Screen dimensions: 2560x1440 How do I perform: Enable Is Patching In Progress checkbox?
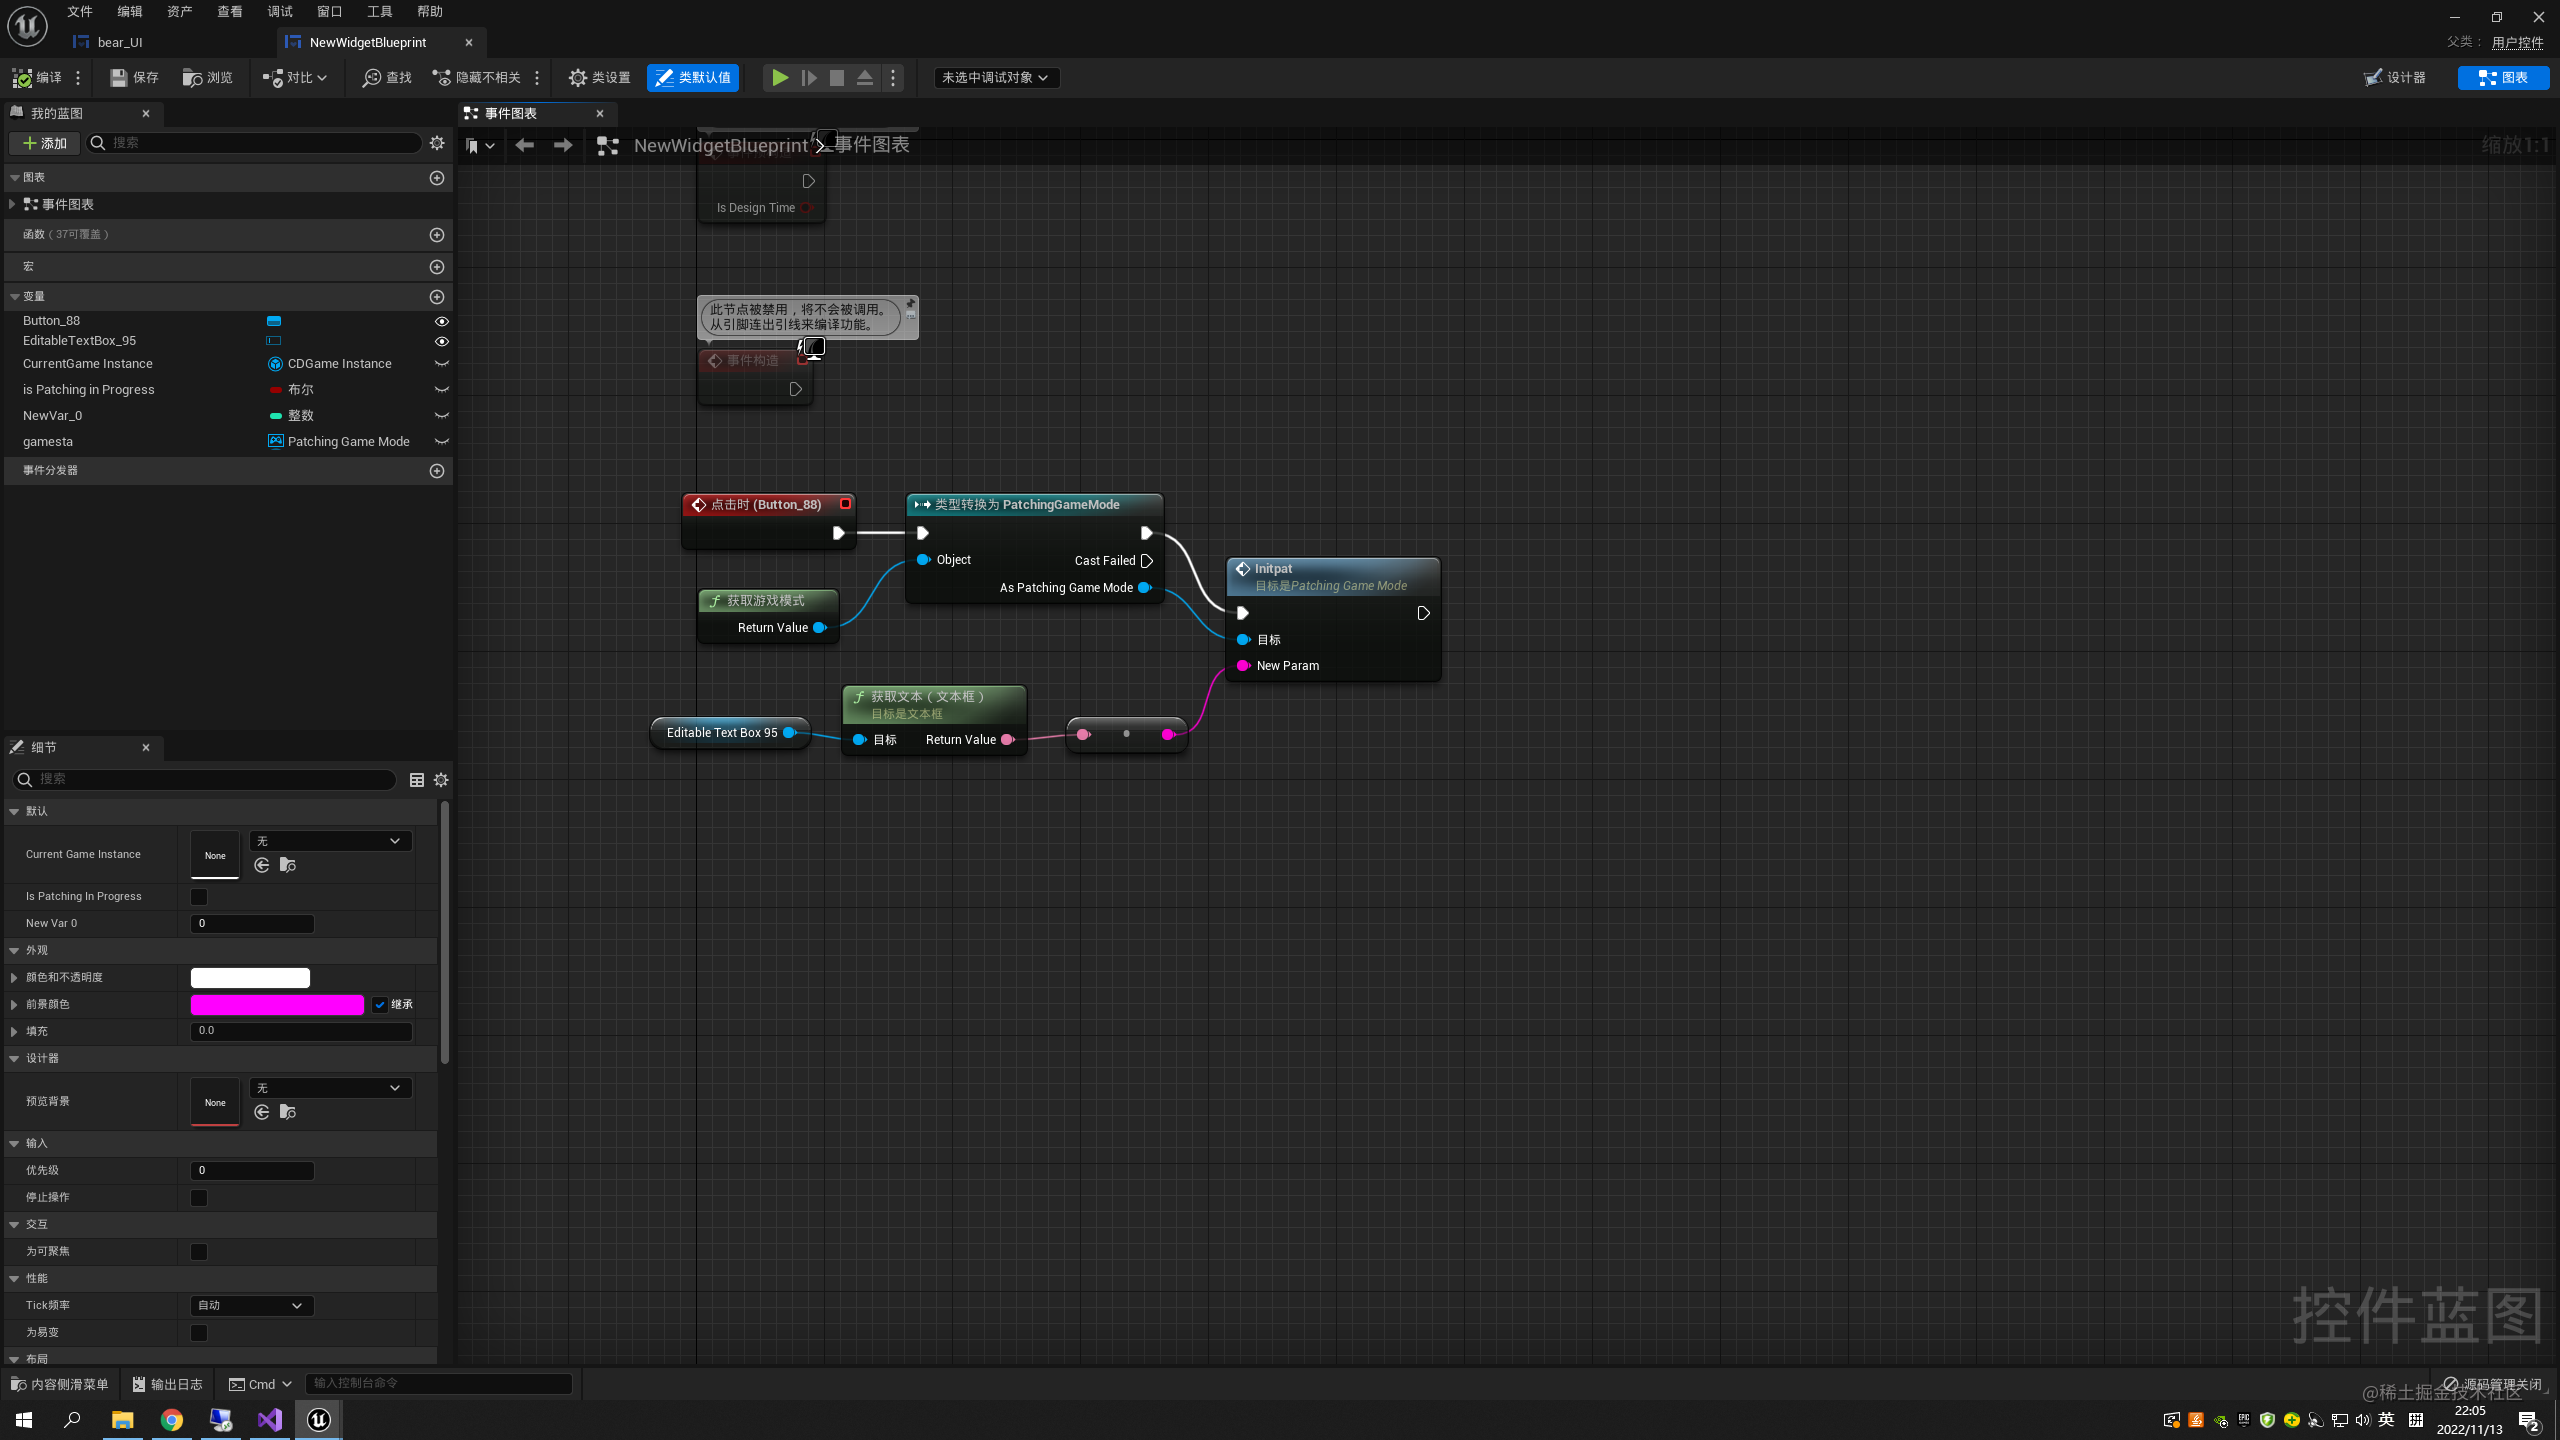(199, 897)
